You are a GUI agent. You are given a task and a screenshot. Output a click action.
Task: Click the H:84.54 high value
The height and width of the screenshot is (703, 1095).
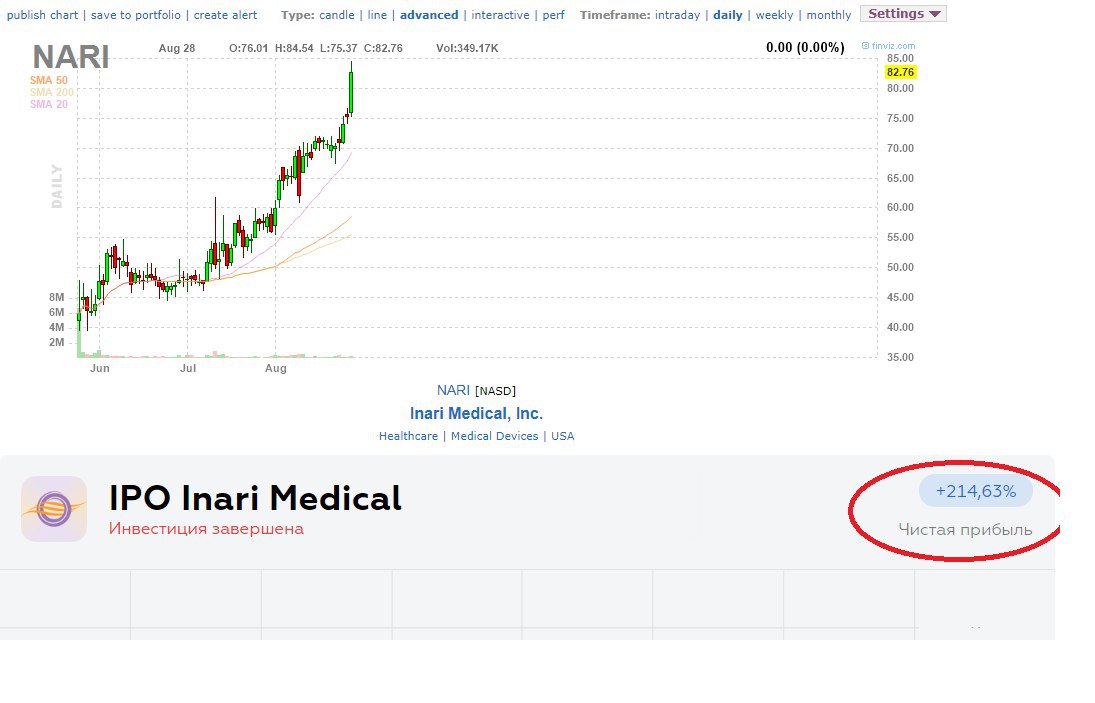tap(294, 48)
